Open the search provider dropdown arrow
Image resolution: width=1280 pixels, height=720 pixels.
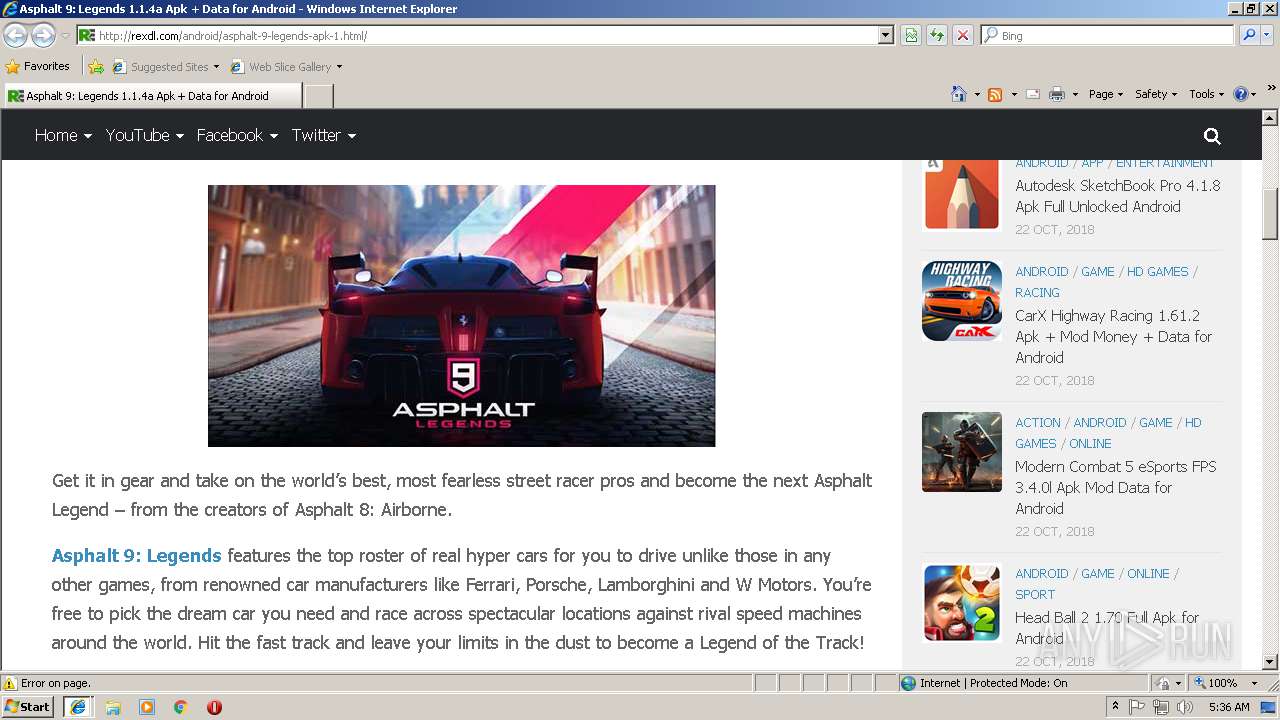pos(1267,35)
